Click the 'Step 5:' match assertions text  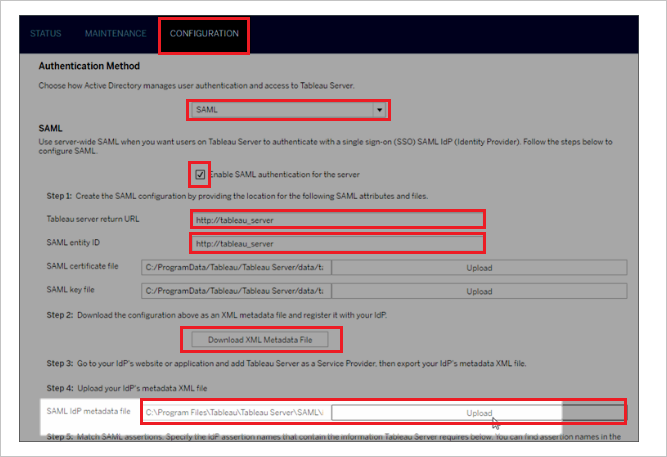pyautogui.click(x=334, y=437)
